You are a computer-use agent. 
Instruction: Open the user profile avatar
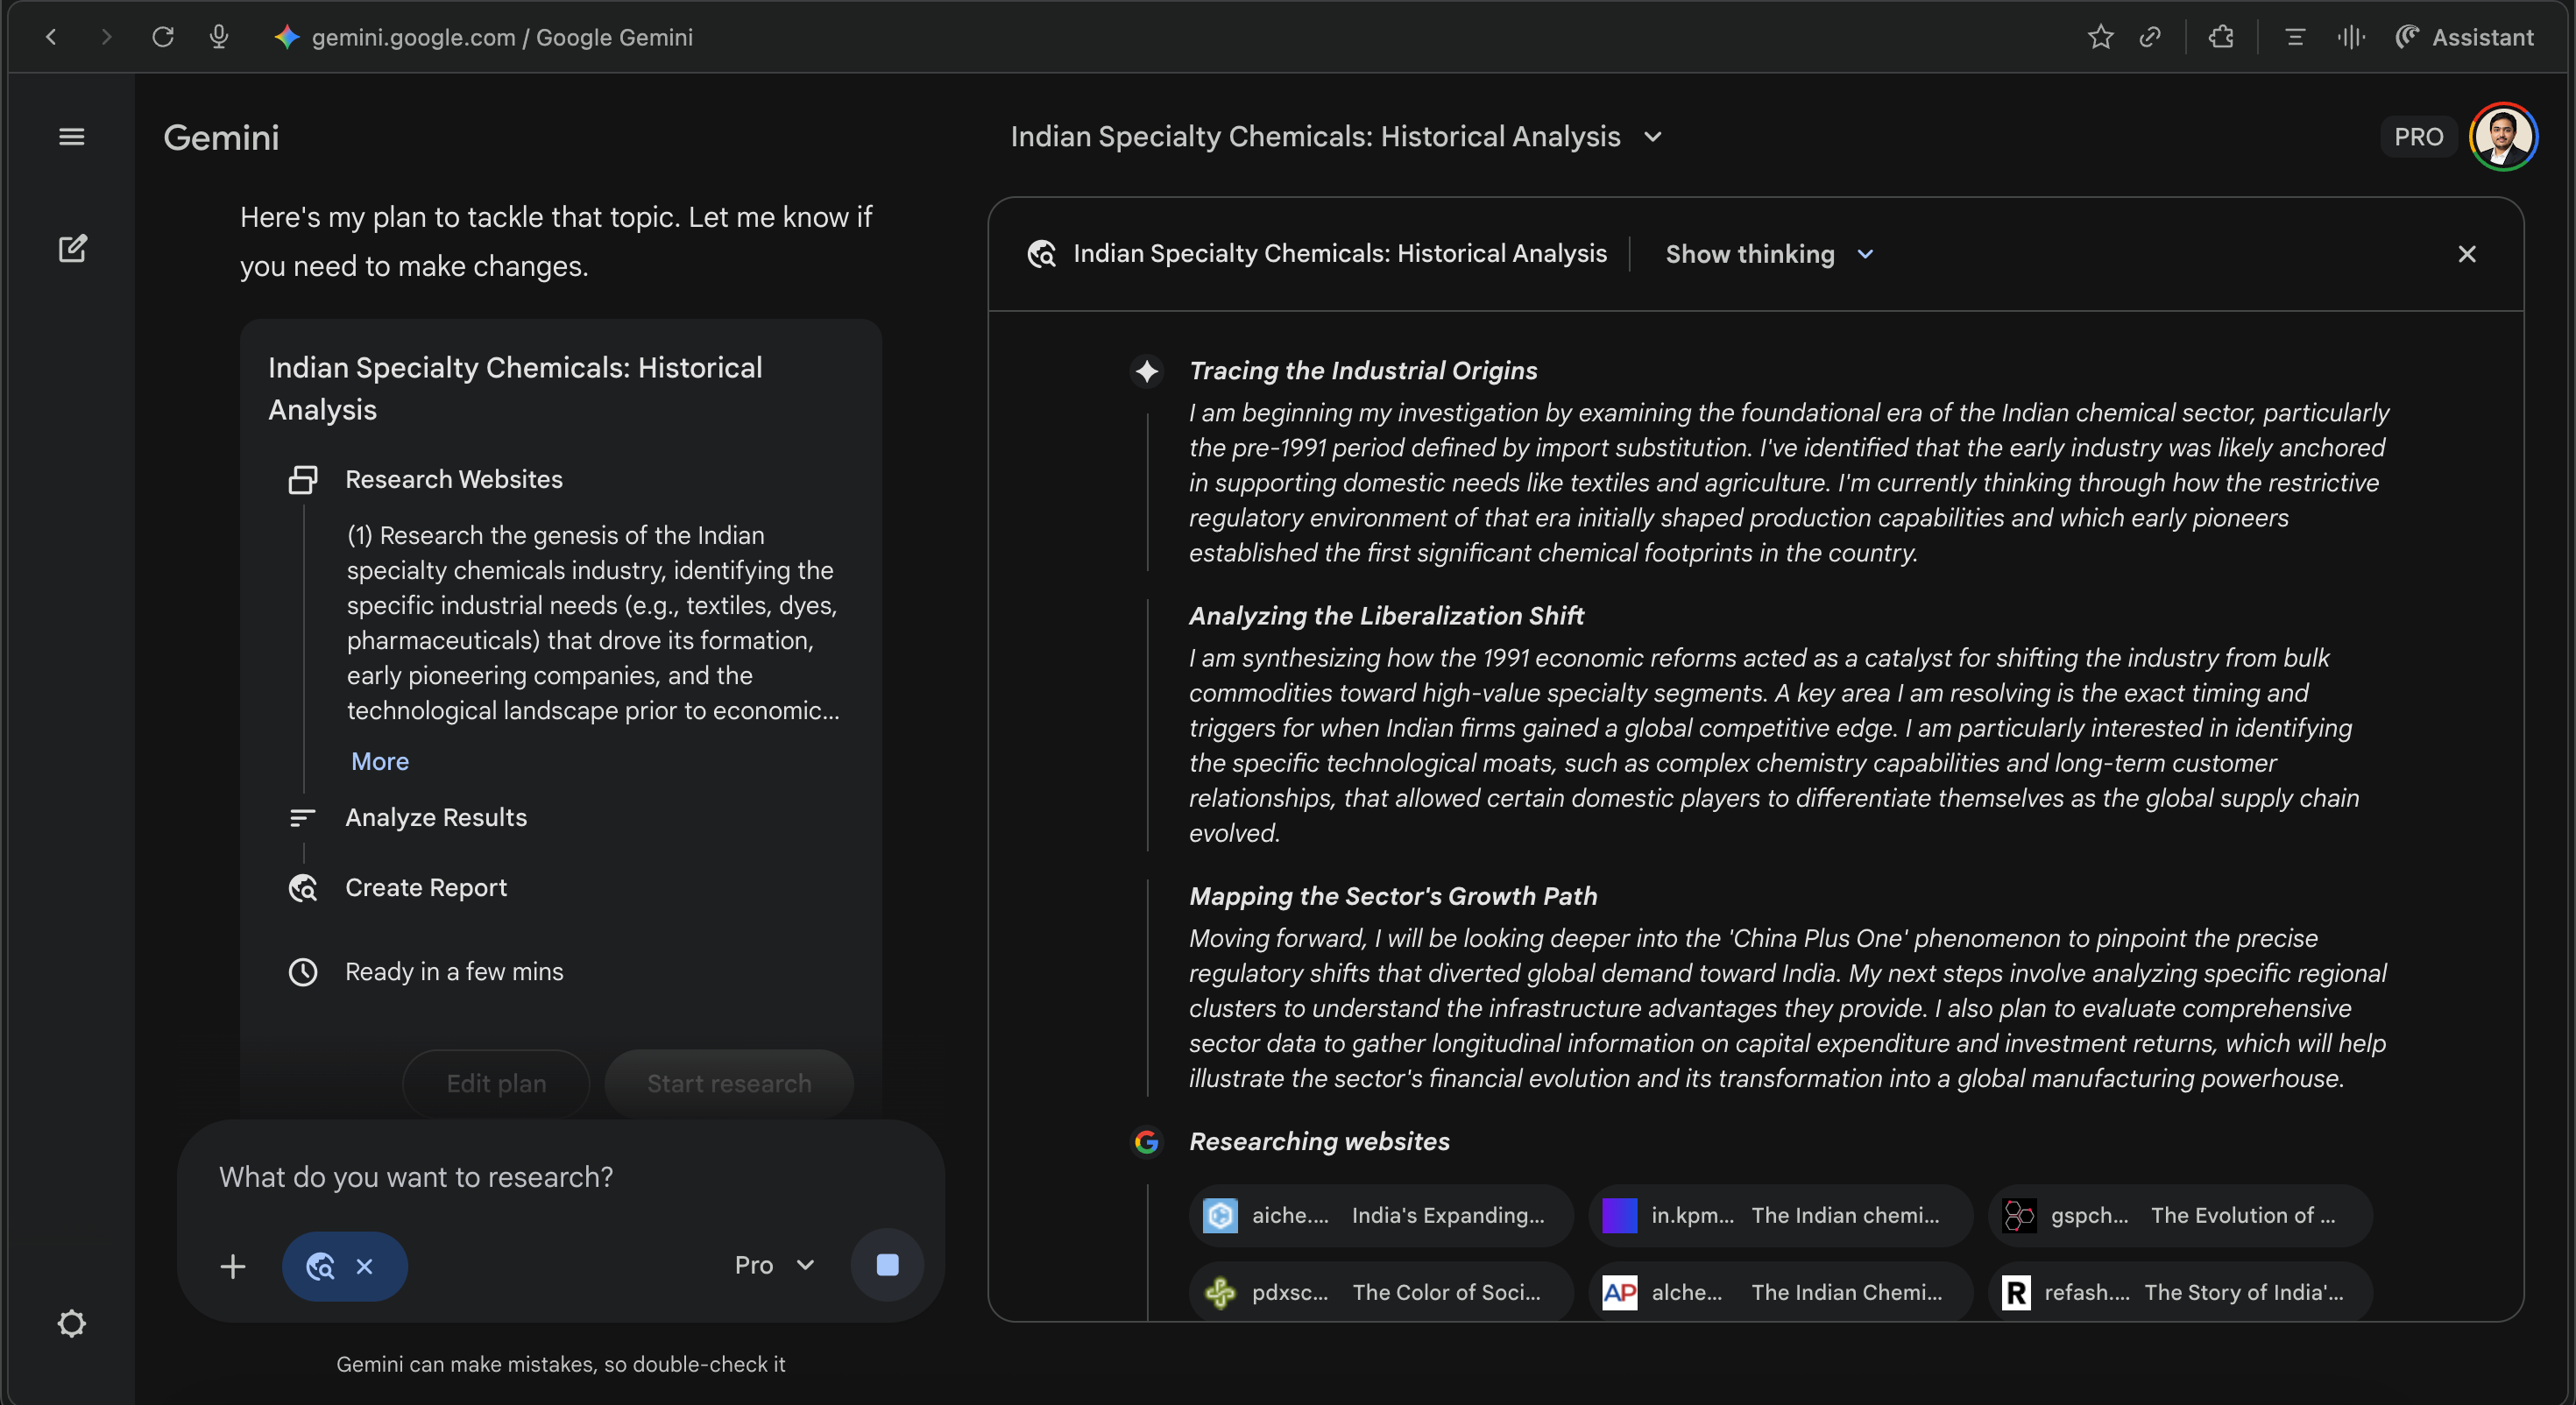pos(2502,137)
